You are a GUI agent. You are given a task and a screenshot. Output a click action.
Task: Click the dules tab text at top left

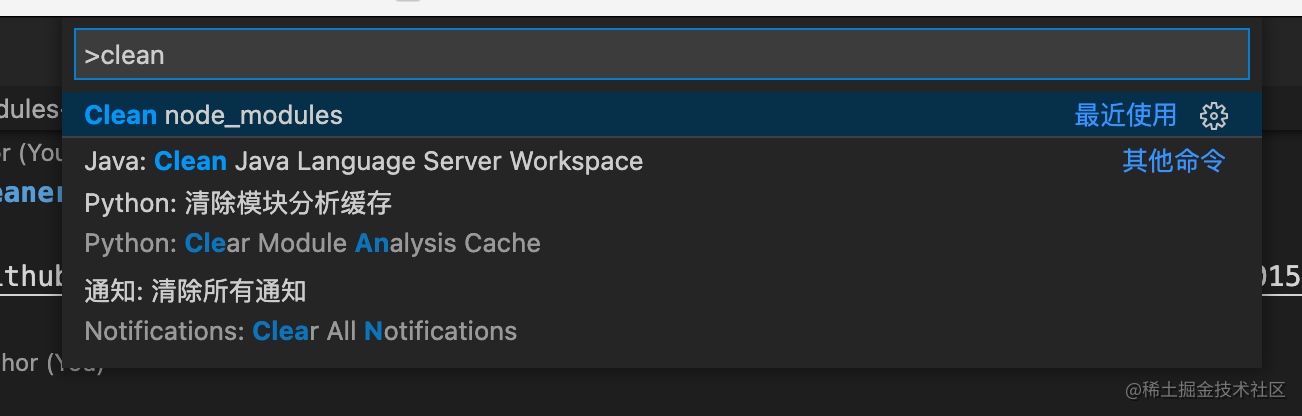coord(28,109)
